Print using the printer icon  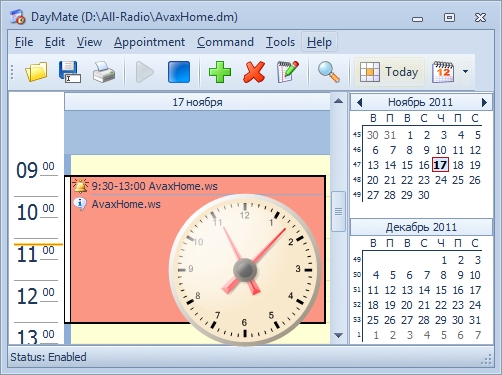[x=104, y=72]
